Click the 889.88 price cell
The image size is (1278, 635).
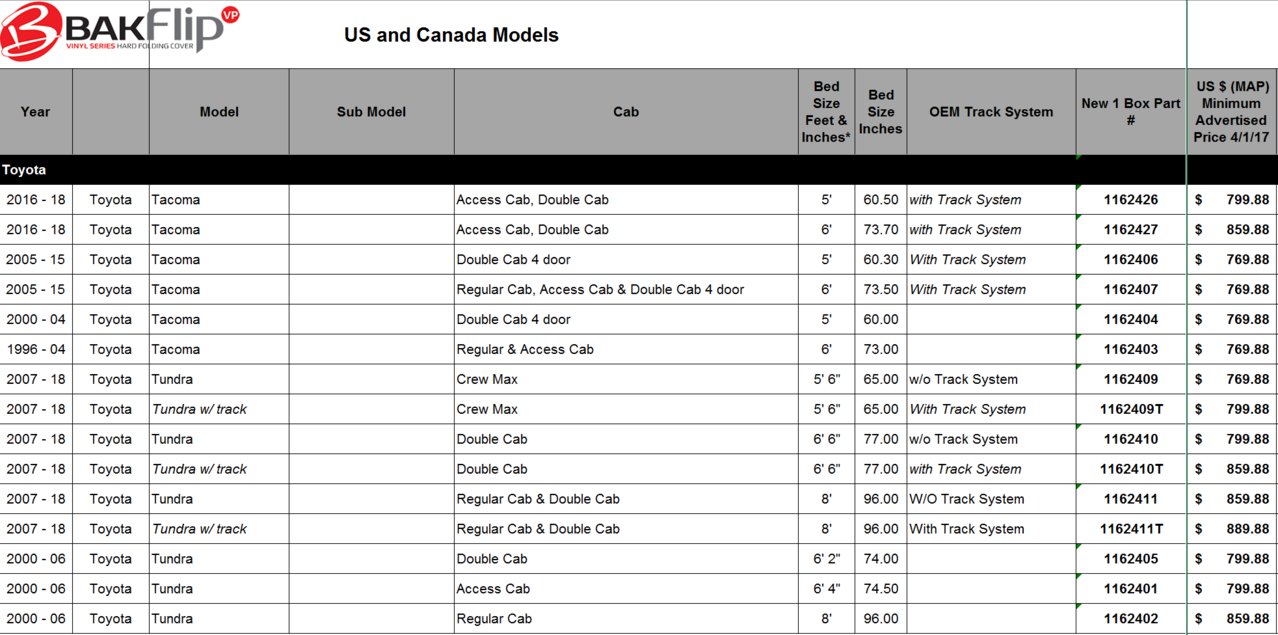pyautogui.click(x=1232, y=529)
